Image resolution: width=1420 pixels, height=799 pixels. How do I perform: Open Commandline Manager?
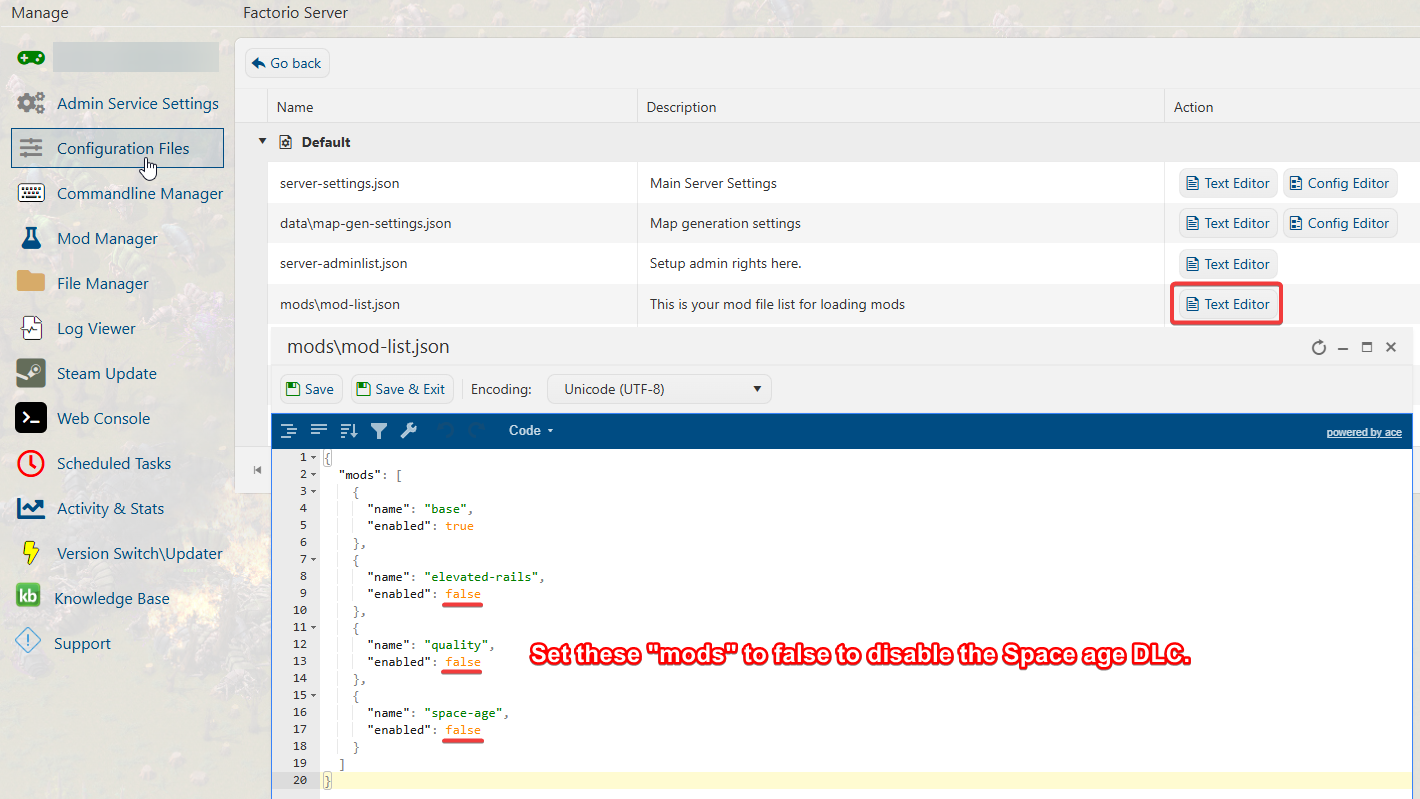point(118,193)
